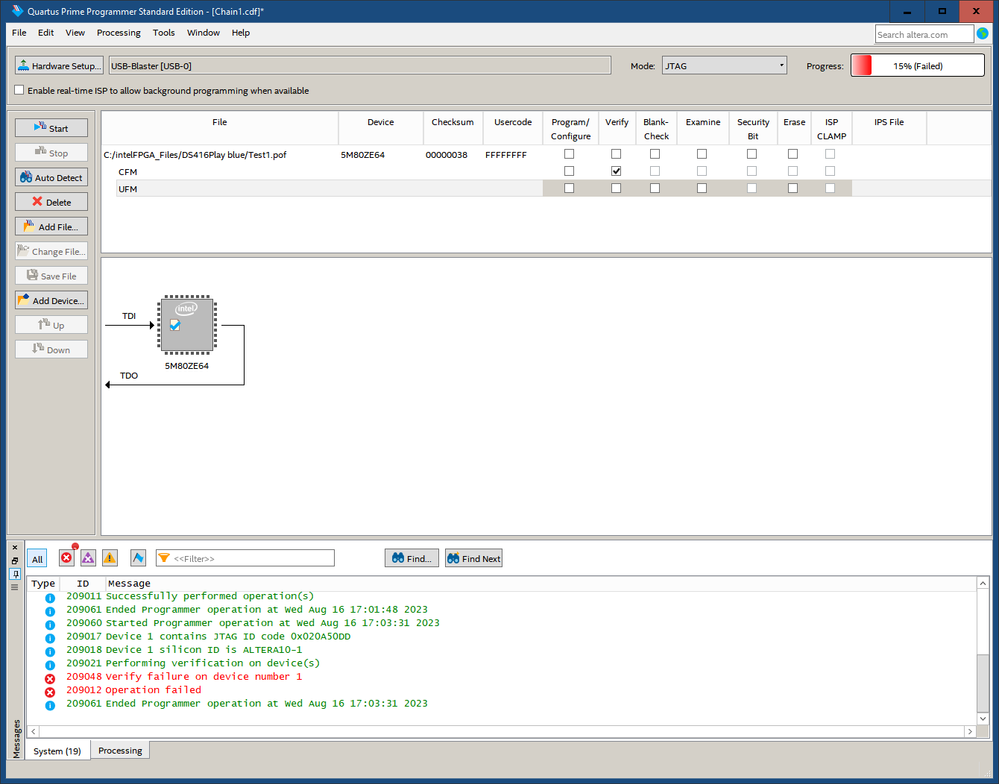Check Security Bit for Test1.pof row

coord(752,154)
